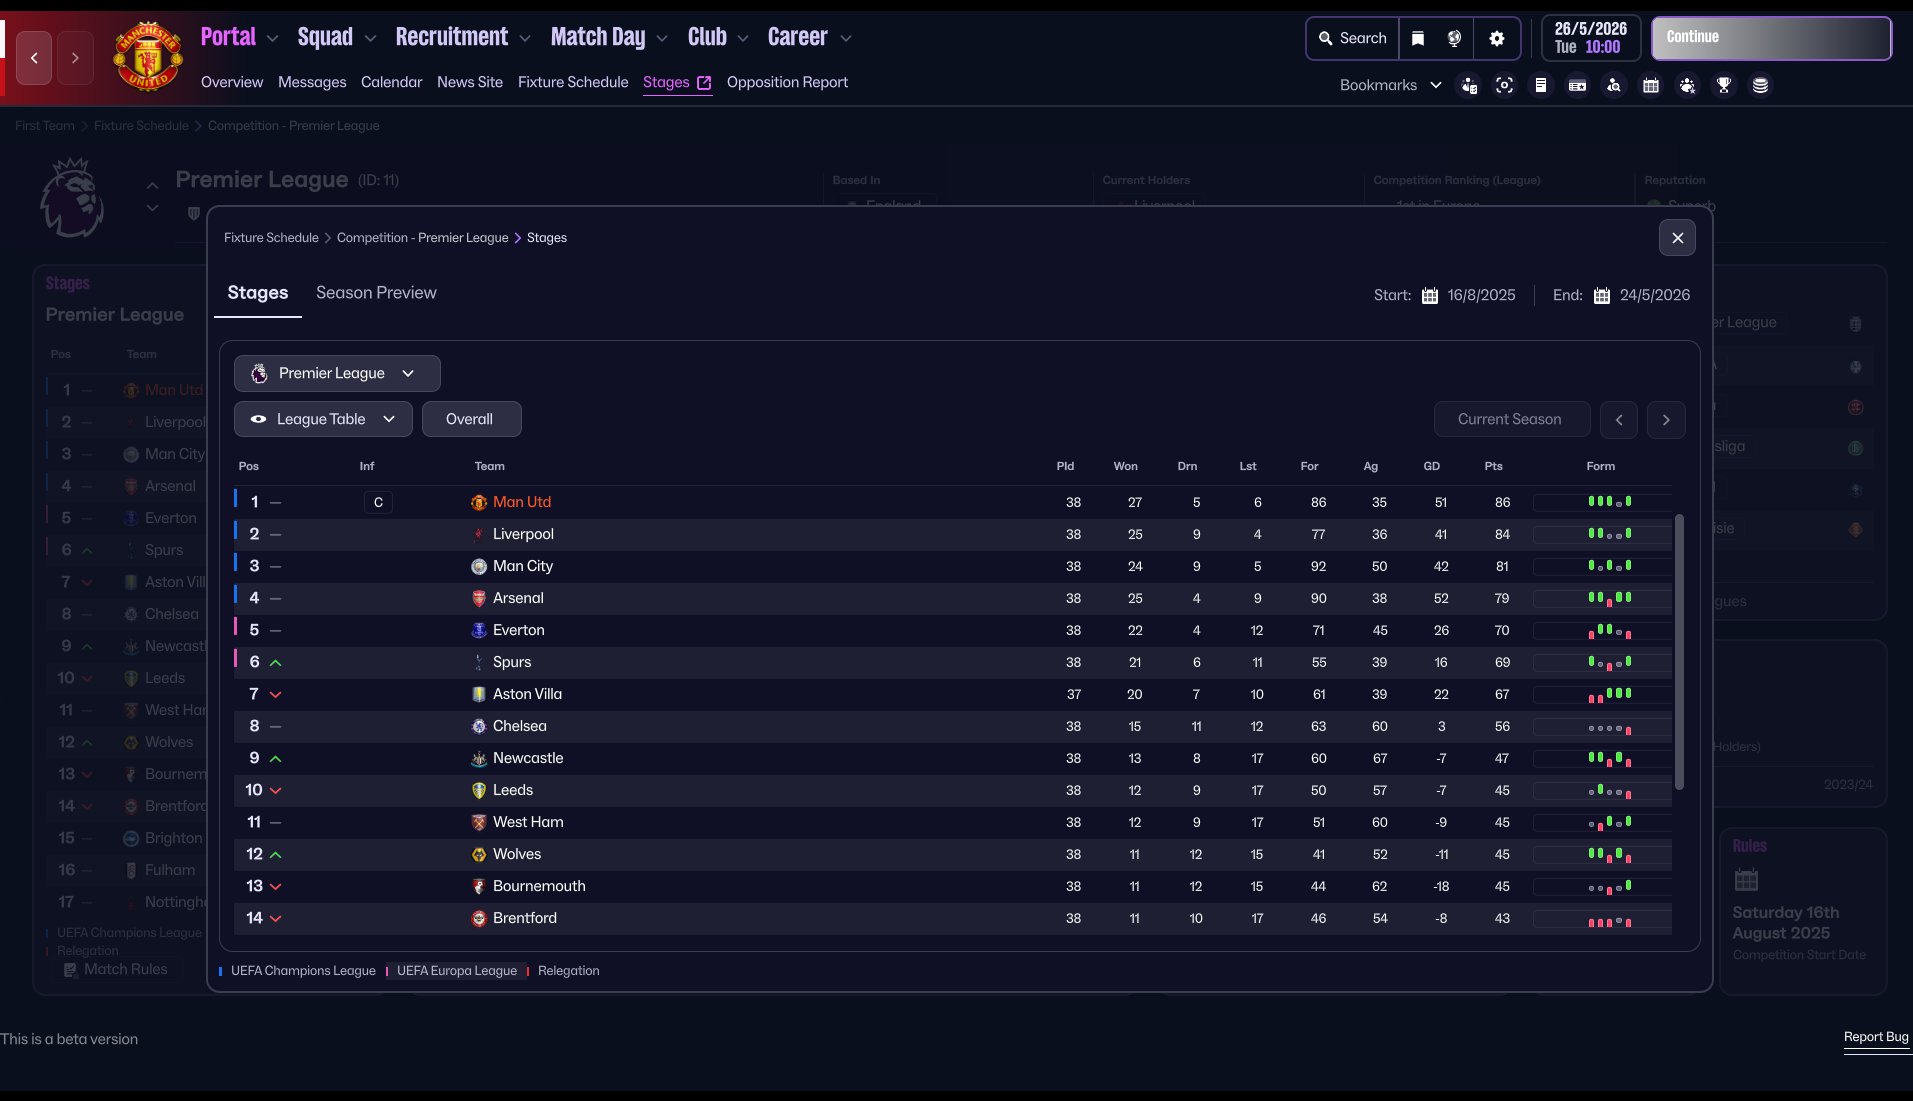Open settings gear icon
The width and height of the screenshot is (1913, 1101).
pyautogui.click(x=1496, y=38)
